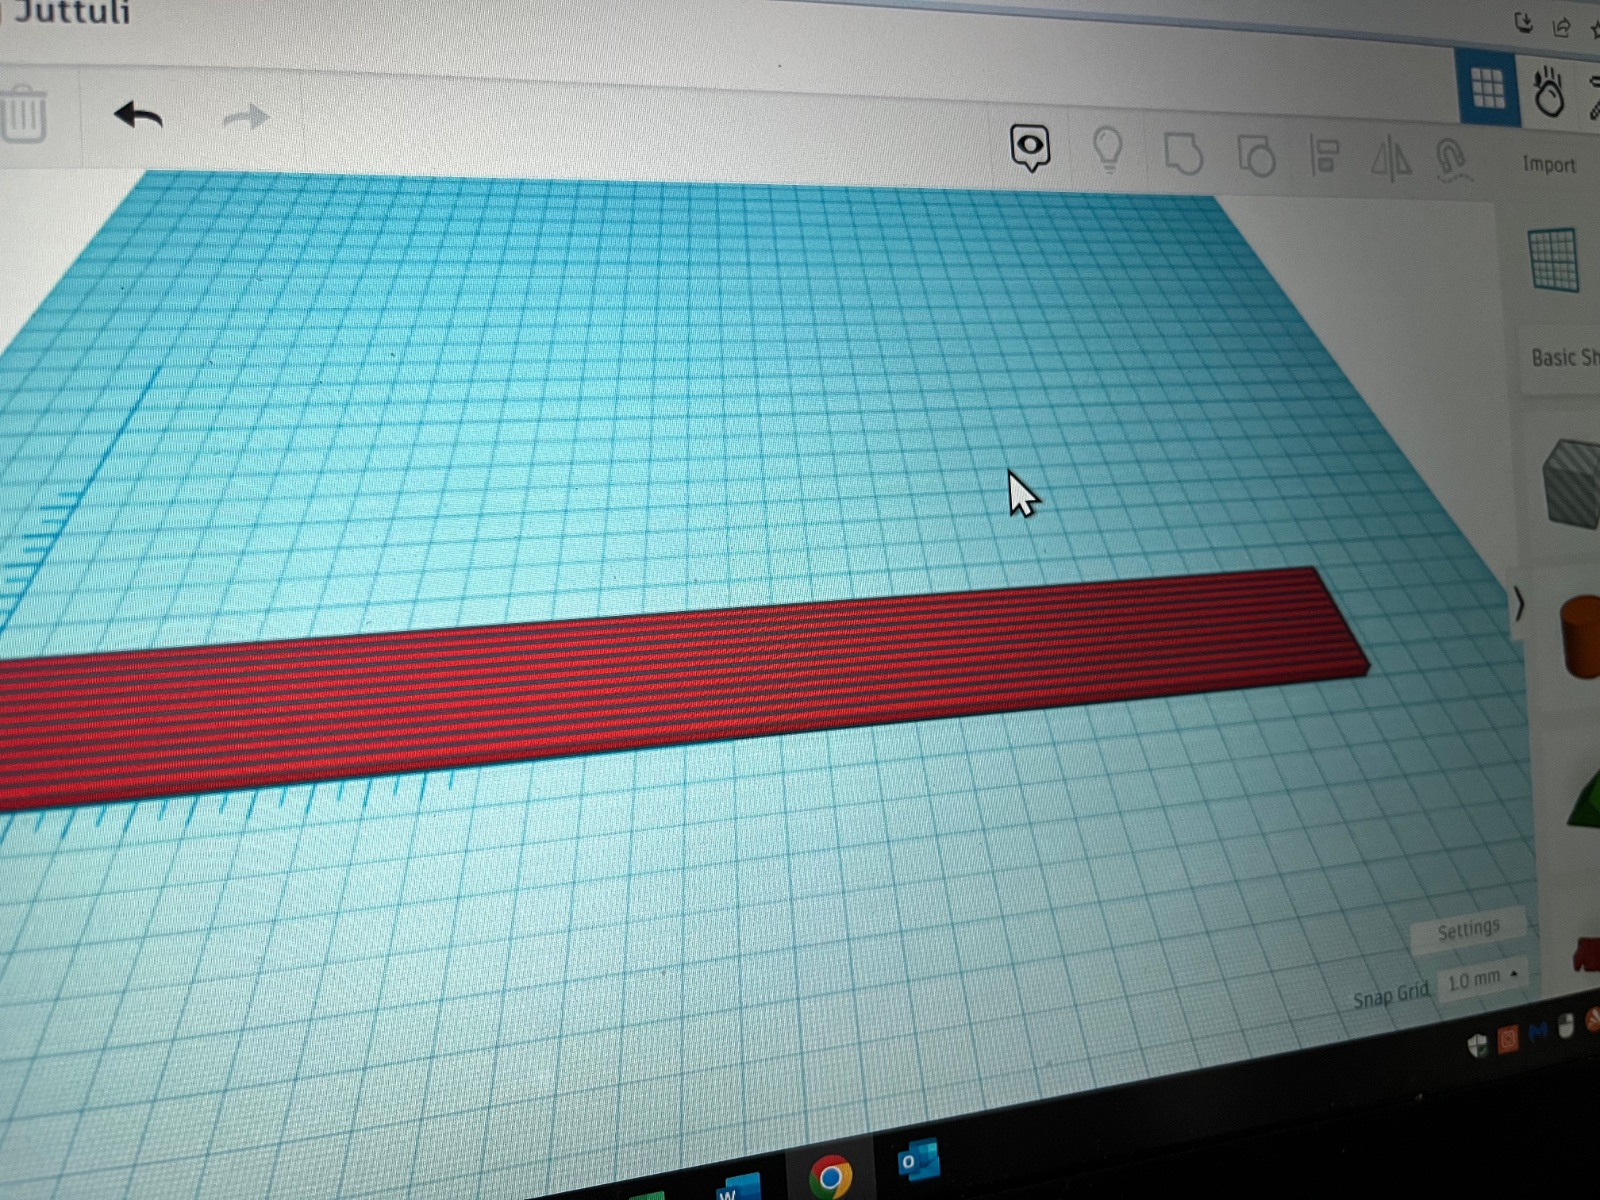
Task: Select the red box on the workplane
Action: 680,680
